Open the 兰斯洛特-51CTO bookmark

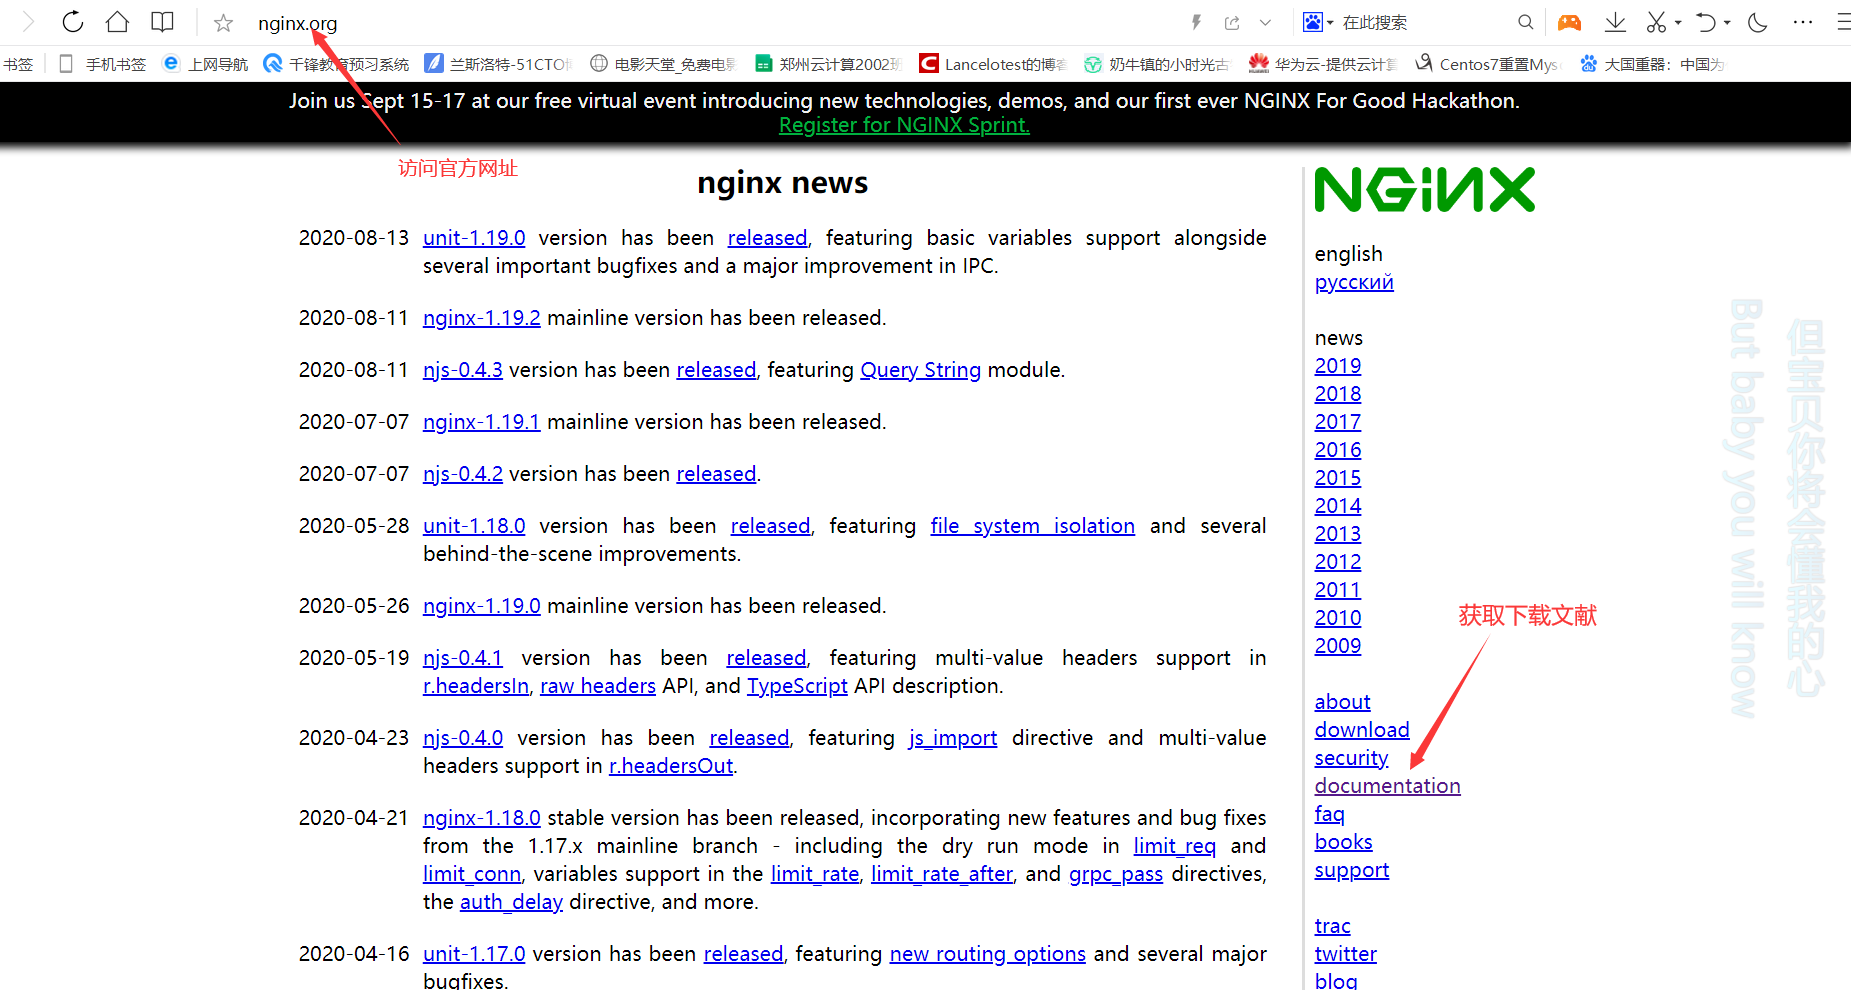click(x=499, y=64)
